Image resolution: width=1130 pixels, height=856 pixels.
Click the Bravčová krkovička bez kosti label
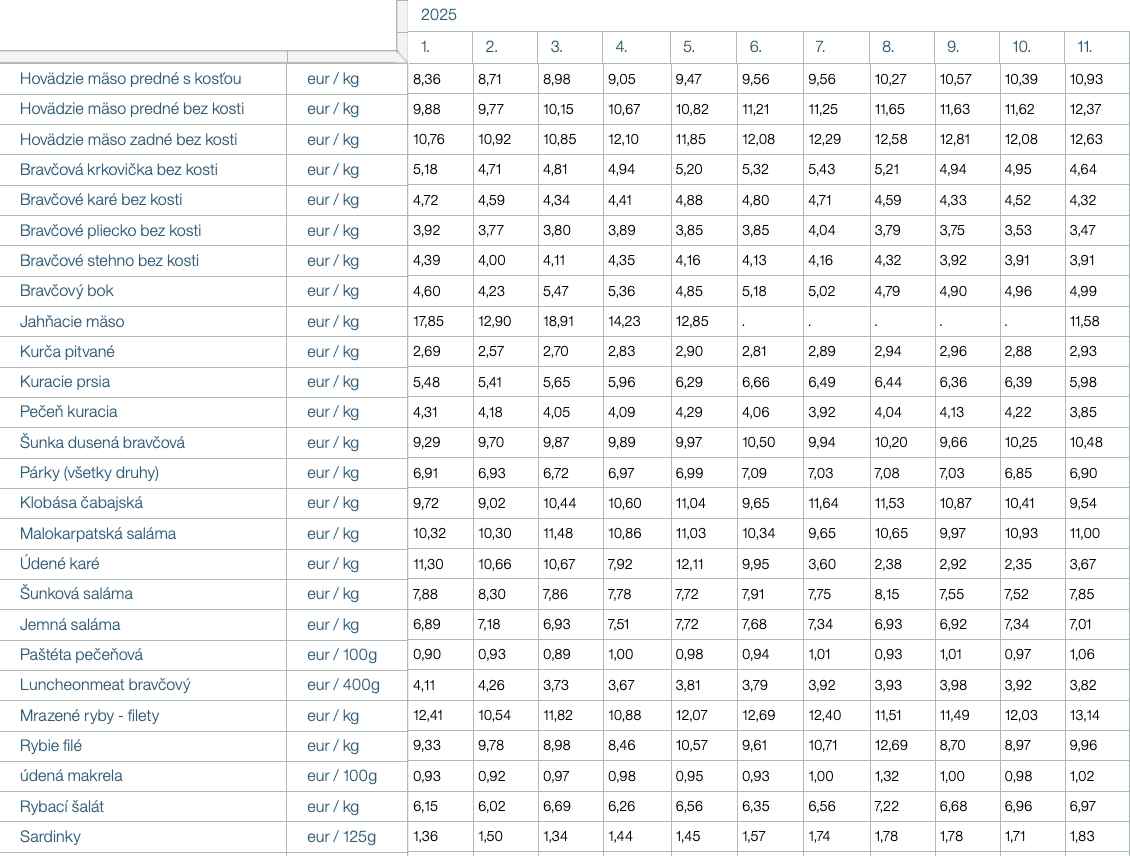point(118,170)
